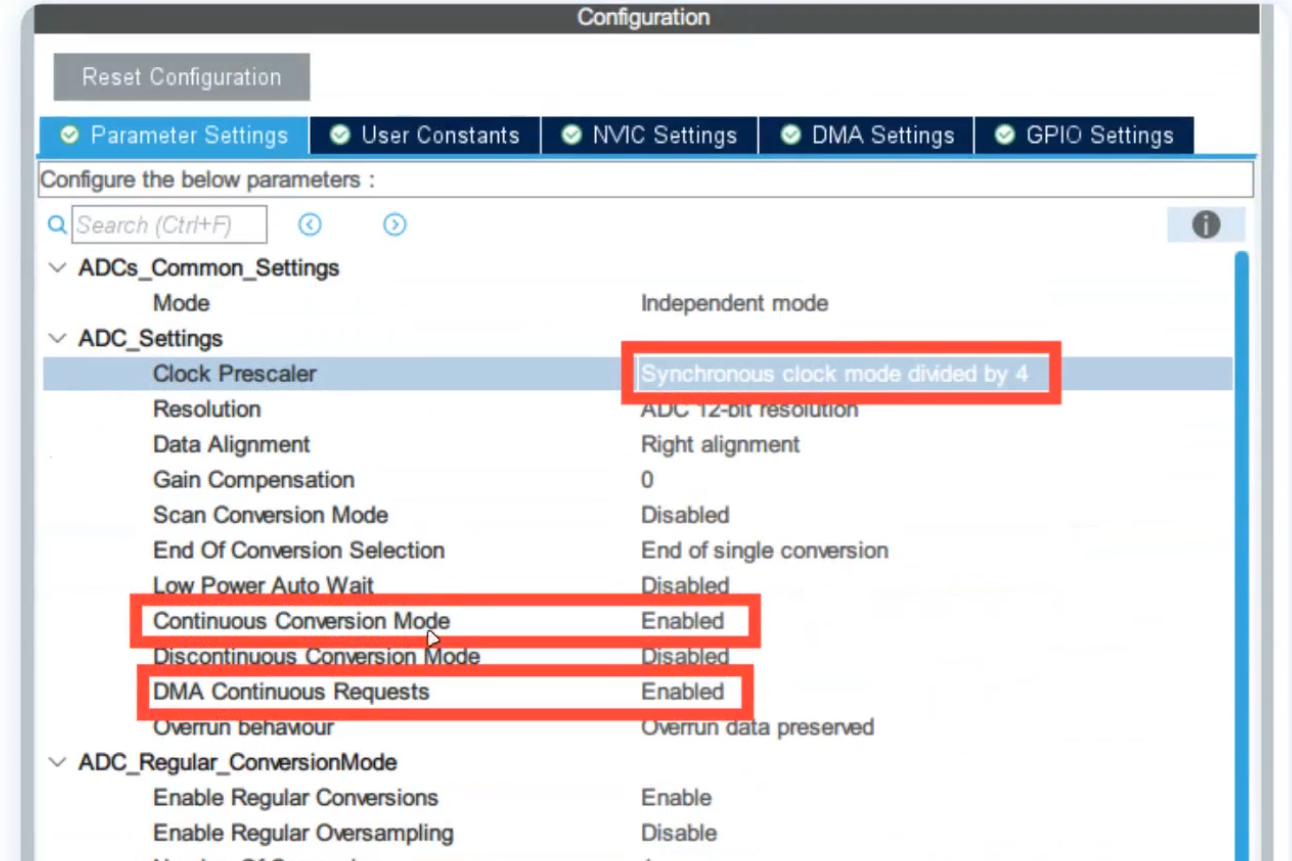
Task: Toggle Continuous Conversion Mode Enabled value
Action: (682, 621)
